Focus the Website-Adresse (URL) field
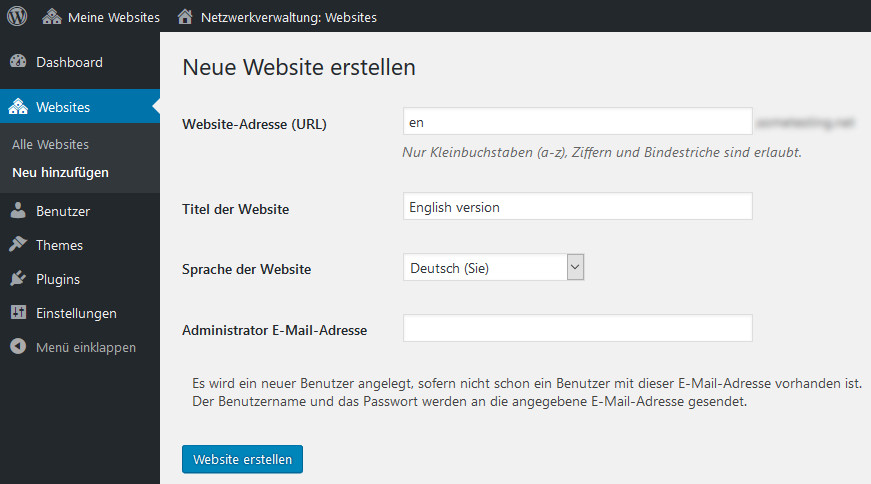 [x=578, y=121]
